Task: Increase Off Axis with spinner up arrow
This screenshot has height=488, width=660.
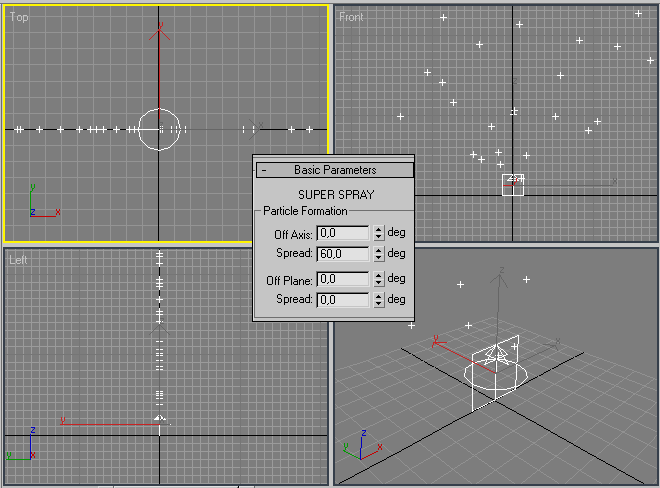Action: [x=379, y=230]
